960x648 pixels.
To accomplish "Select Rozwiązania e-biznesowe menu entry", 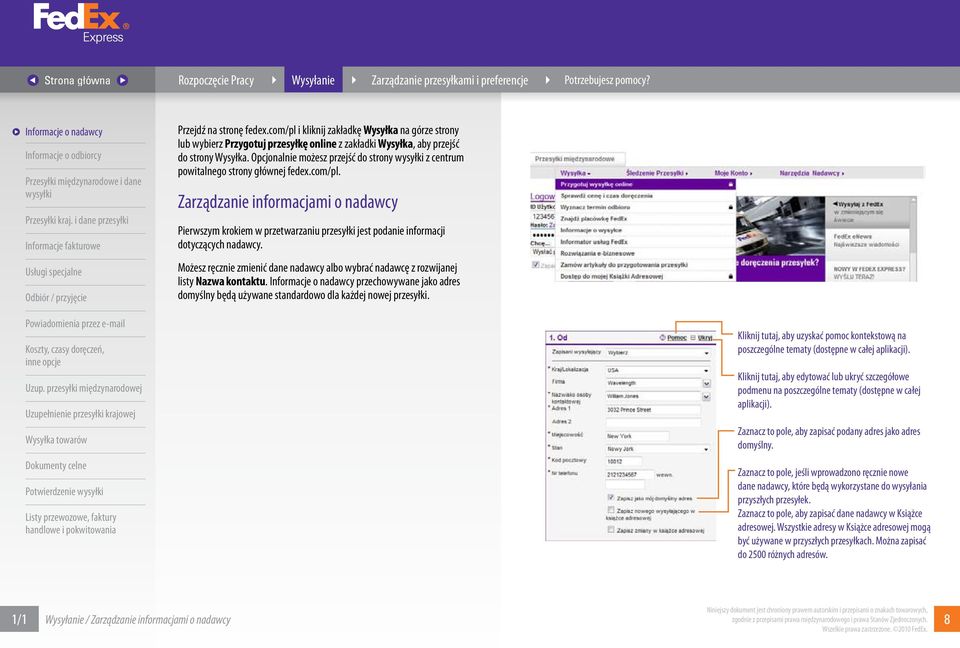I will tap(645, 253).
